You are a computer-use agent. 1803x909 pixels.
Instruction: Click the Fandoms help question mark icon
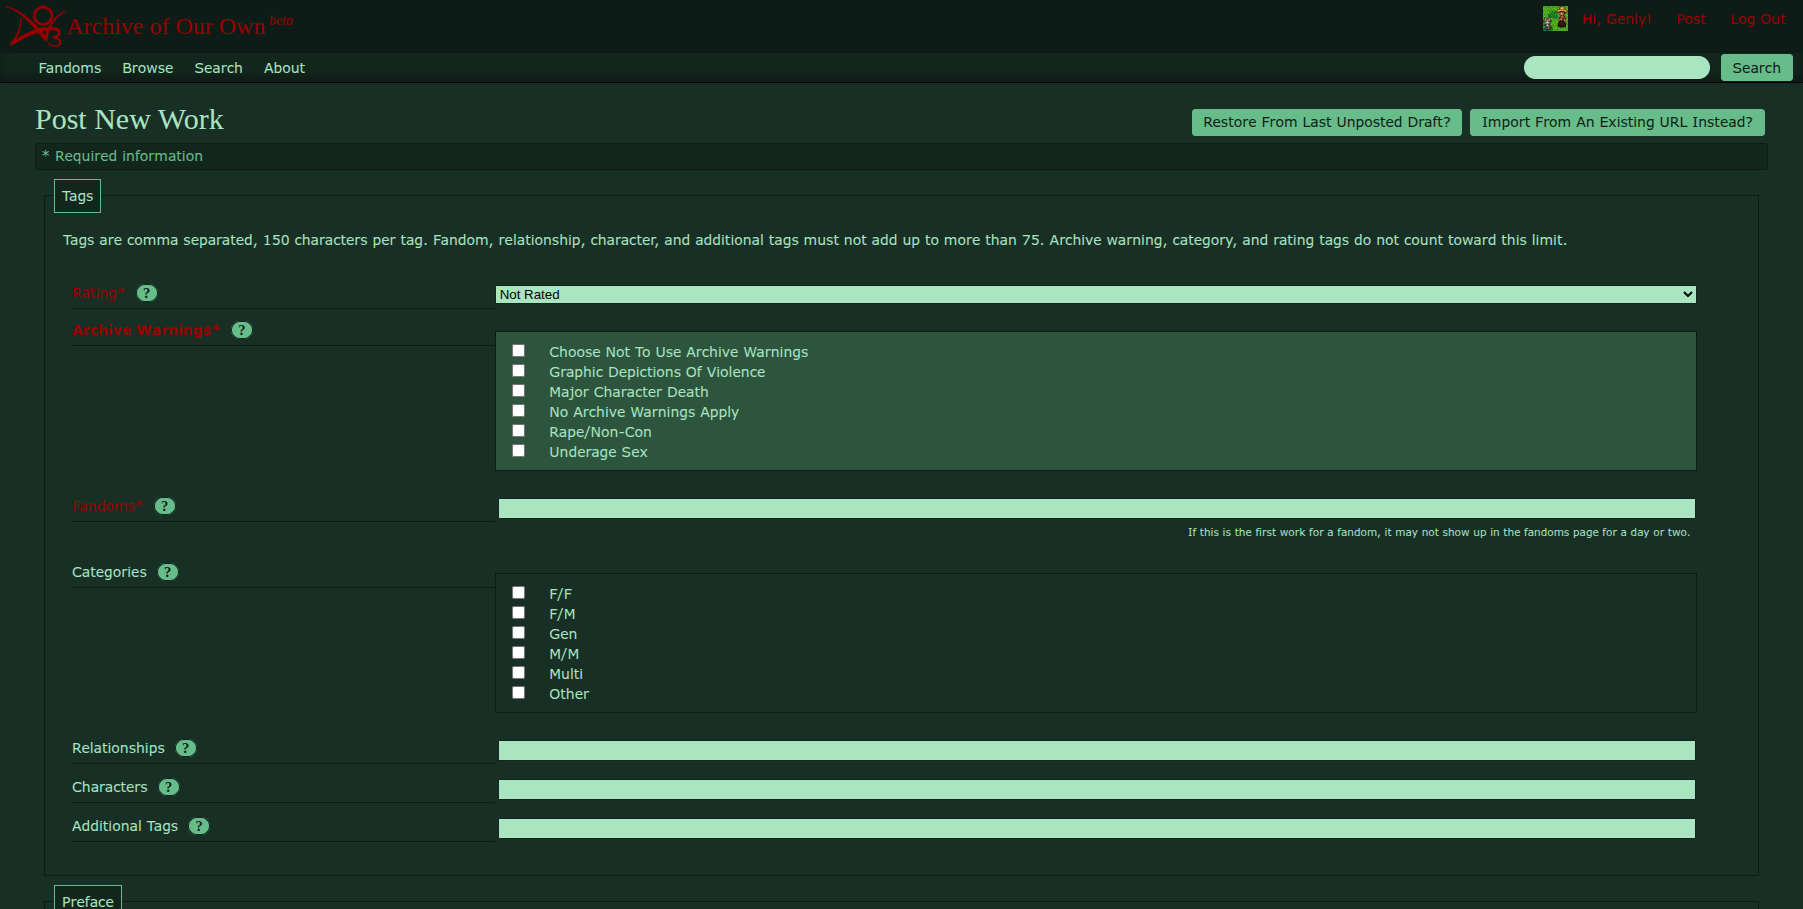(x=165, y=506)
